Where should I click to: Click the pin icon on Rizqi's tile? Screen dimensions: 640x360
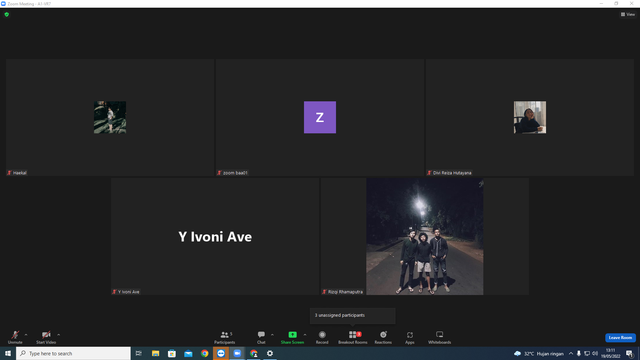tap(481, 184)
